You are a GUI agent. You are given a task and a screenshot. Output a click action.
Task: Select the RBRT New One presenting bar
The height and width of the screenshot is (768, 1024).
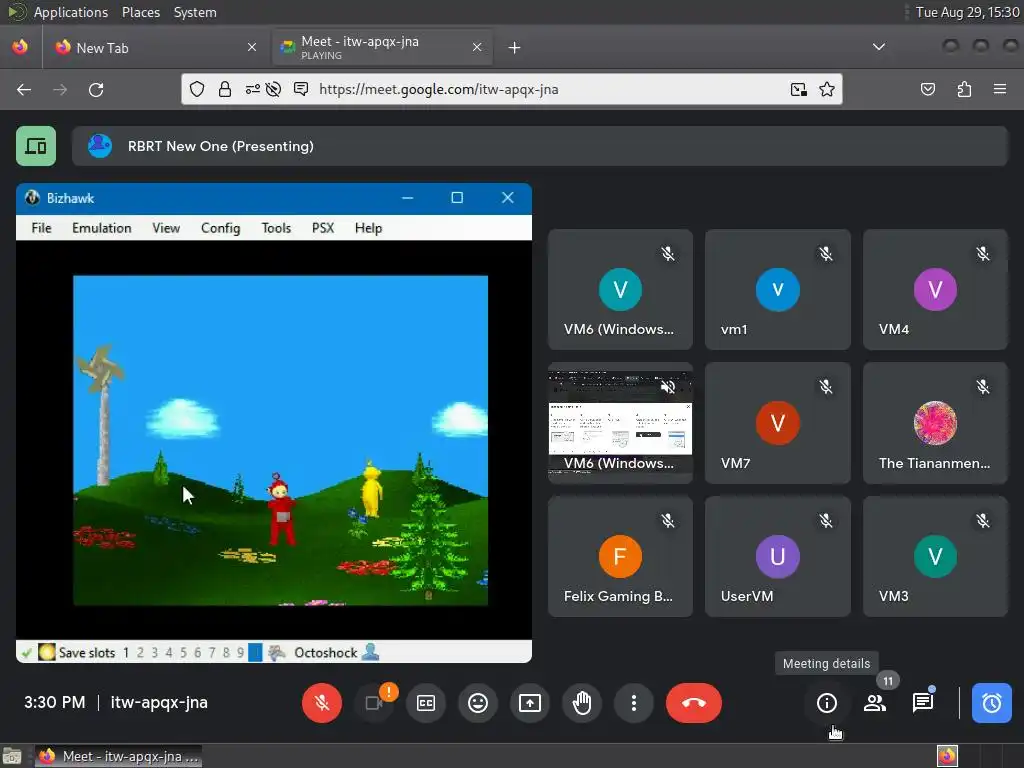tap(539, 146)
